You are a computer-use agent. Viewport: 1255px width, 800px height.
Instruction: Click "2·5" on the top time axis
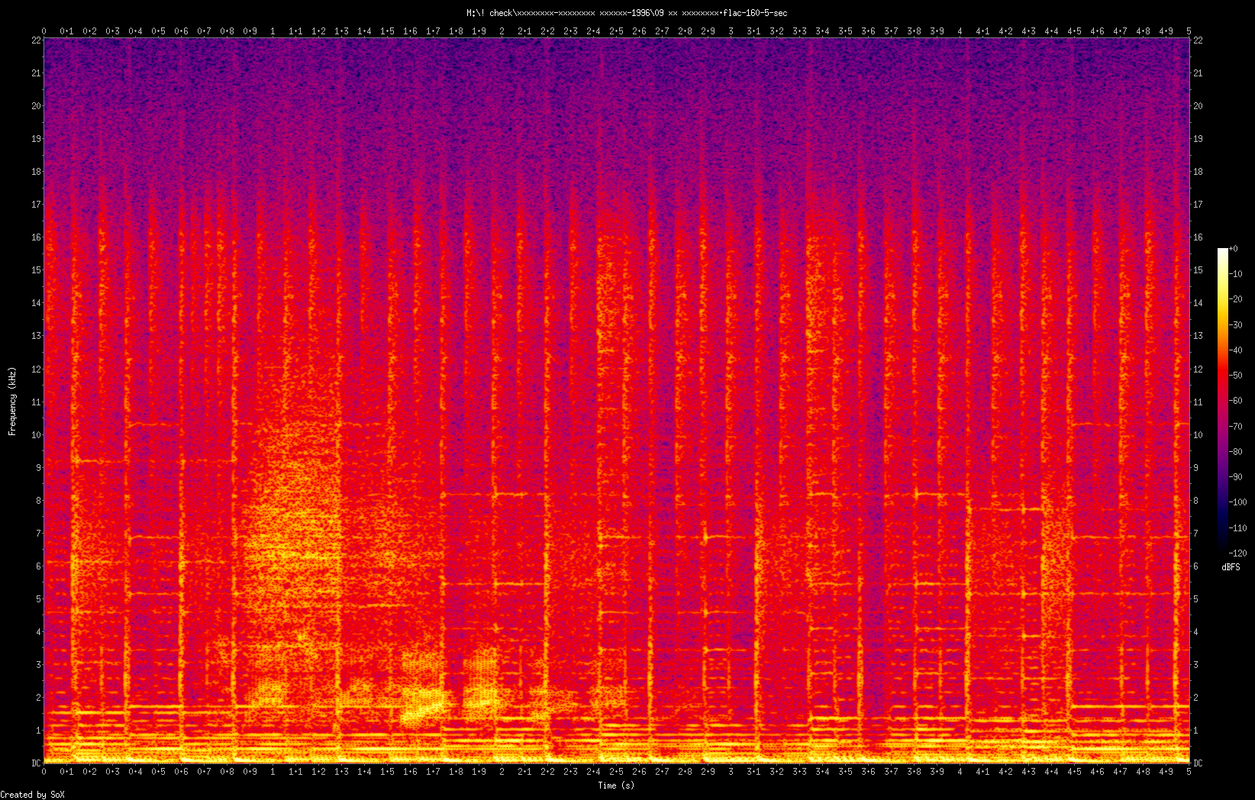pos(616,31)
